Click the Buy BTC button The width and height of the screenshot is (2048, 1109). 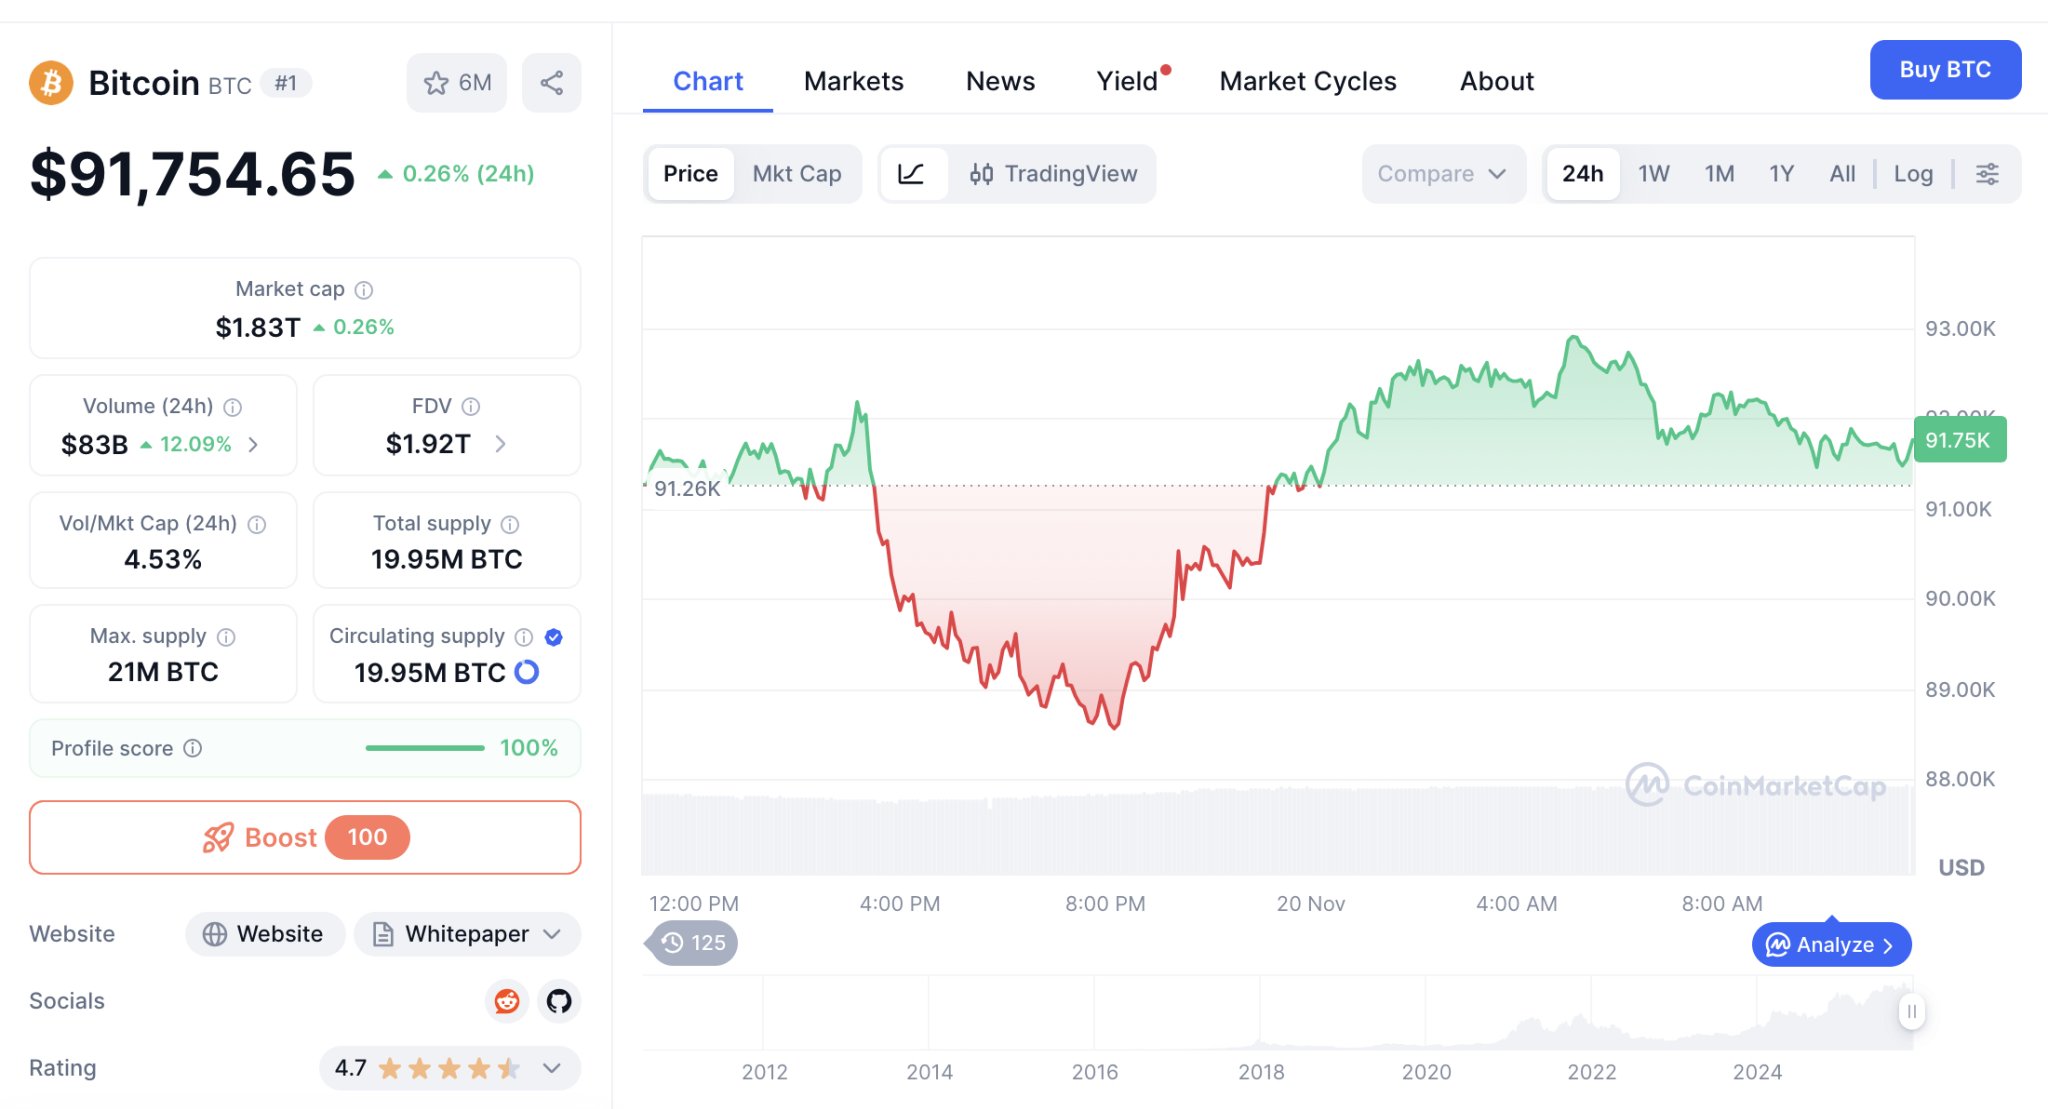click(1944, 69)
